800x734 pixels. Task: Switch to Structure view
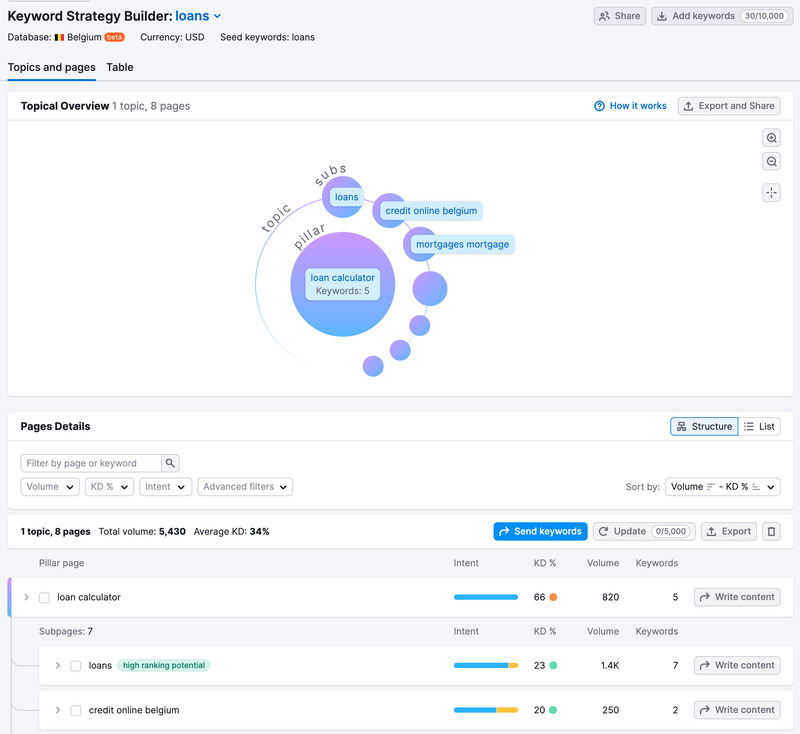[704, 426]
